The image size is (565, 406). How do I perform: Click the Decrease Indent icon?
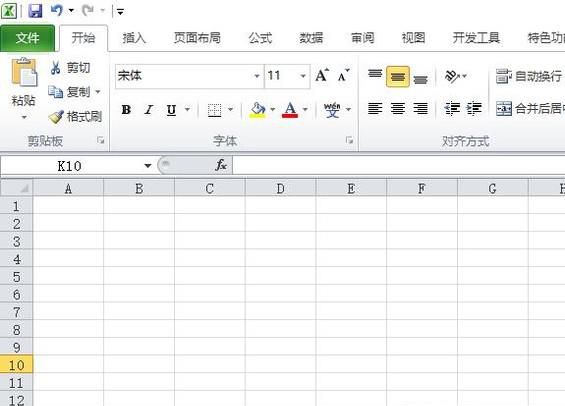[452, 108]
